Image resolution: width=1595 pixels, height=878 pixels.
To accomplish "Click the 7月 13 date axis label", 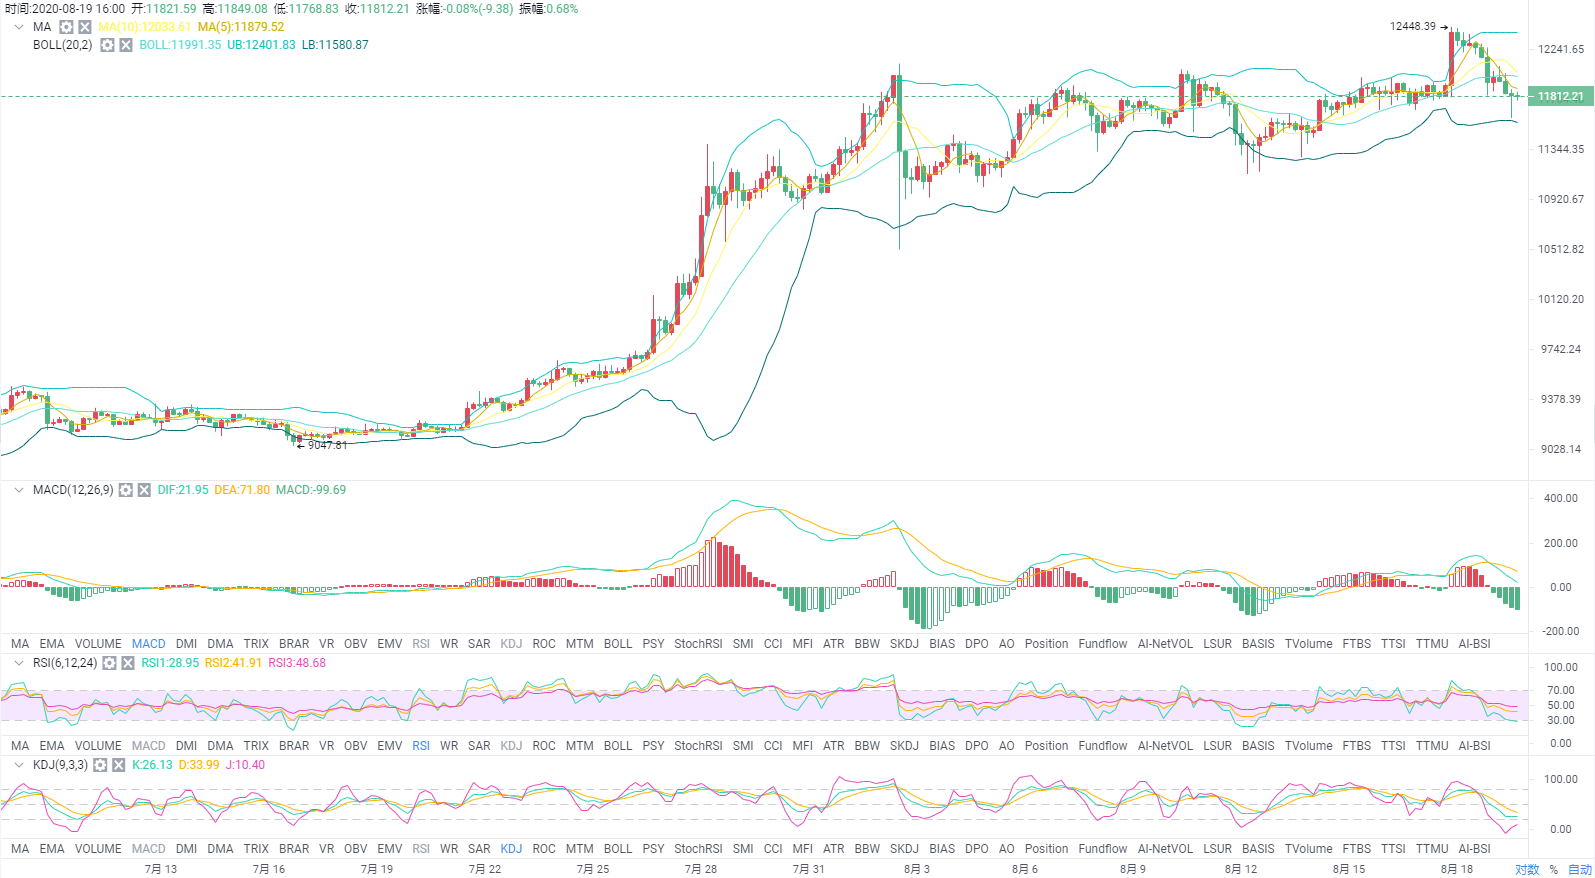I will [x=161, y=869].
